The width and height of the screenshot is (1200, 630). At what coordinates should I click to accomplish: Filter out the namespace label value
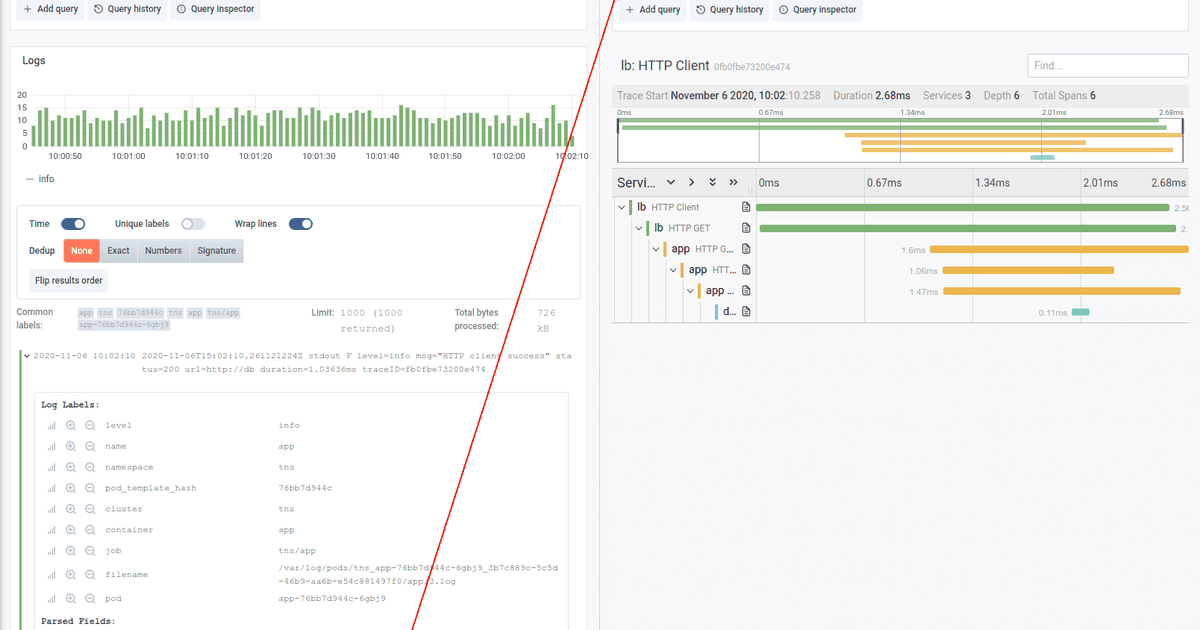[90, 467]
